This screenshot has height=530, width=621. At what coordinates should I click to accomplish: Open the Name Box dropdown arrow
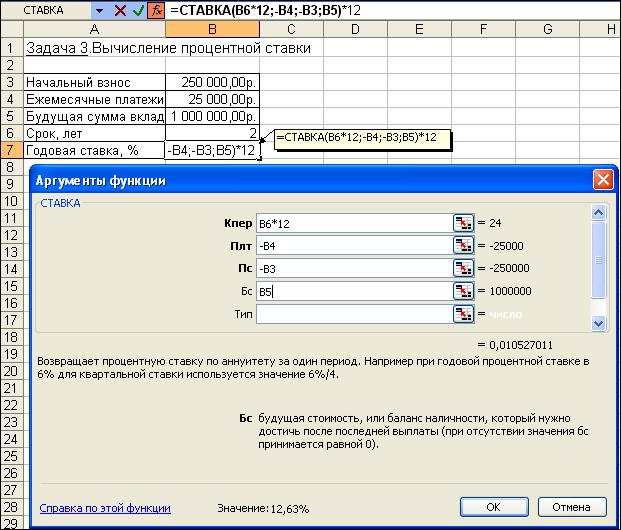click(99, 10)
